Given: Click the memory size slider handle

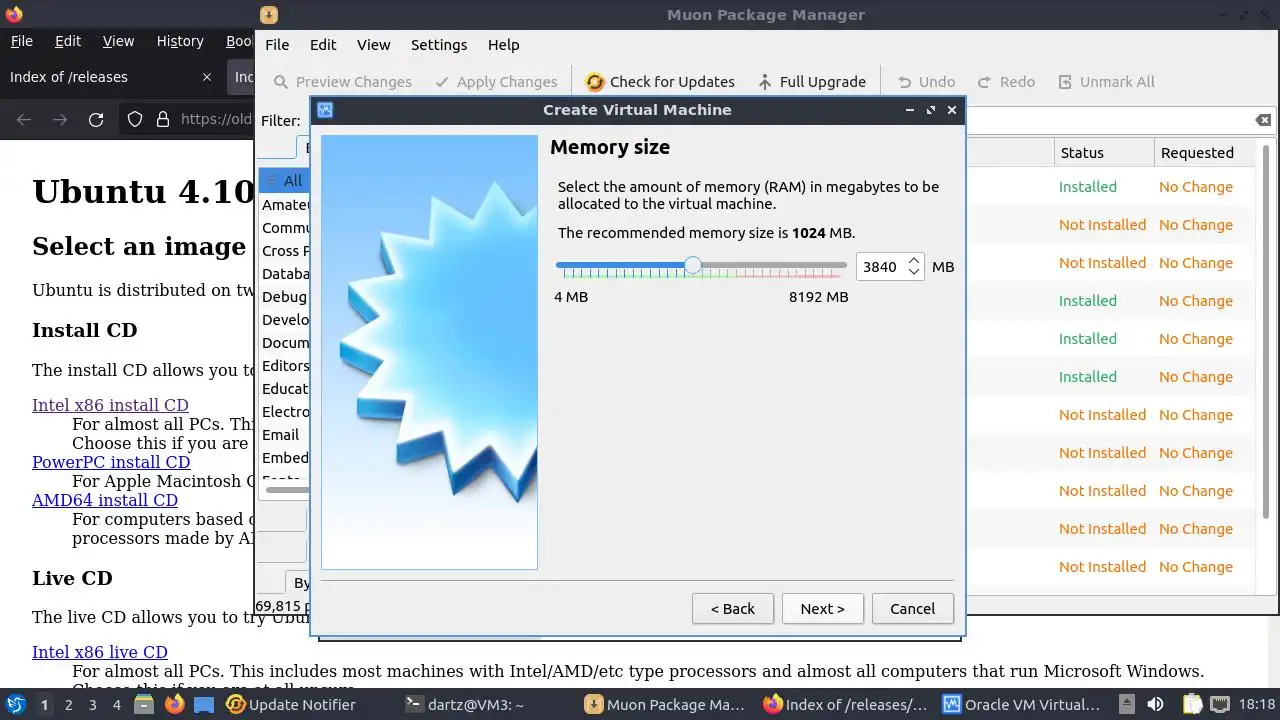Looking at the screenshot, I should [x=693, y=266].
